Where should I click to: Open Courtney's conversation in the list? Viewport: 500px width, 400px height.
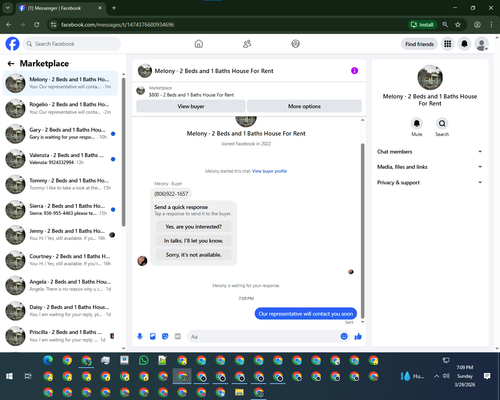(60, 260)
